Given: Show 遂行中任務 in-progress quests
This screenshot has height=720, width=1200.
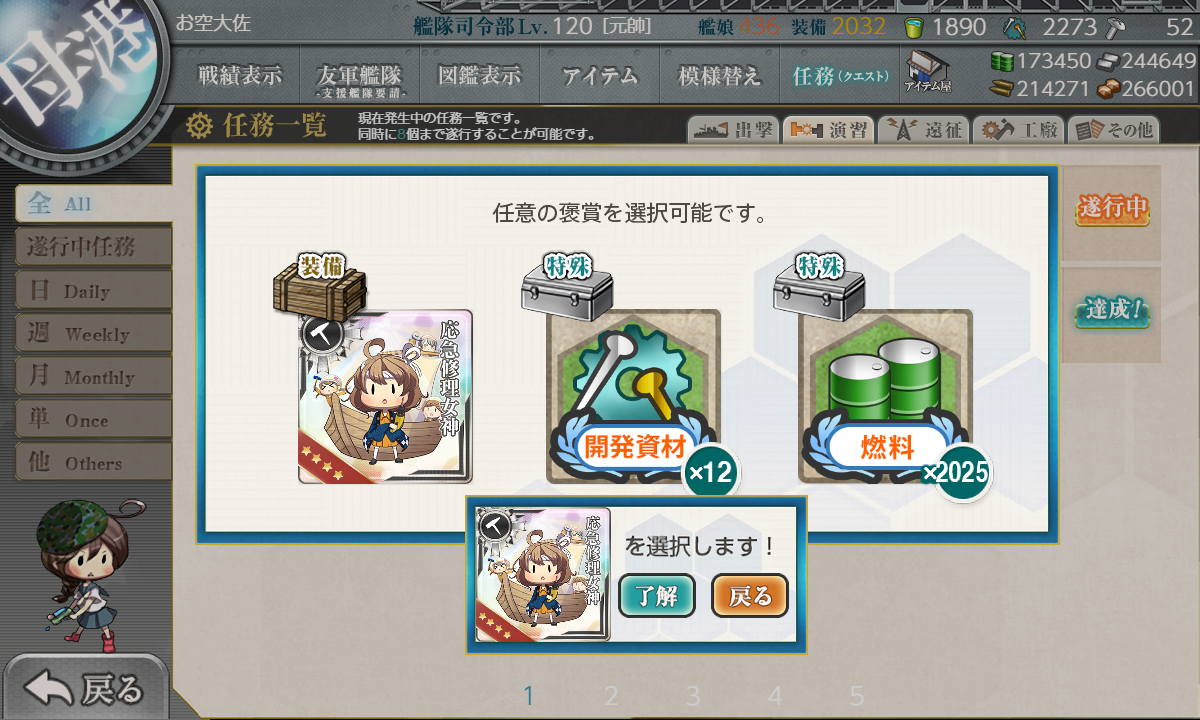Looking at the screenshot, I should tap(93, 247).
